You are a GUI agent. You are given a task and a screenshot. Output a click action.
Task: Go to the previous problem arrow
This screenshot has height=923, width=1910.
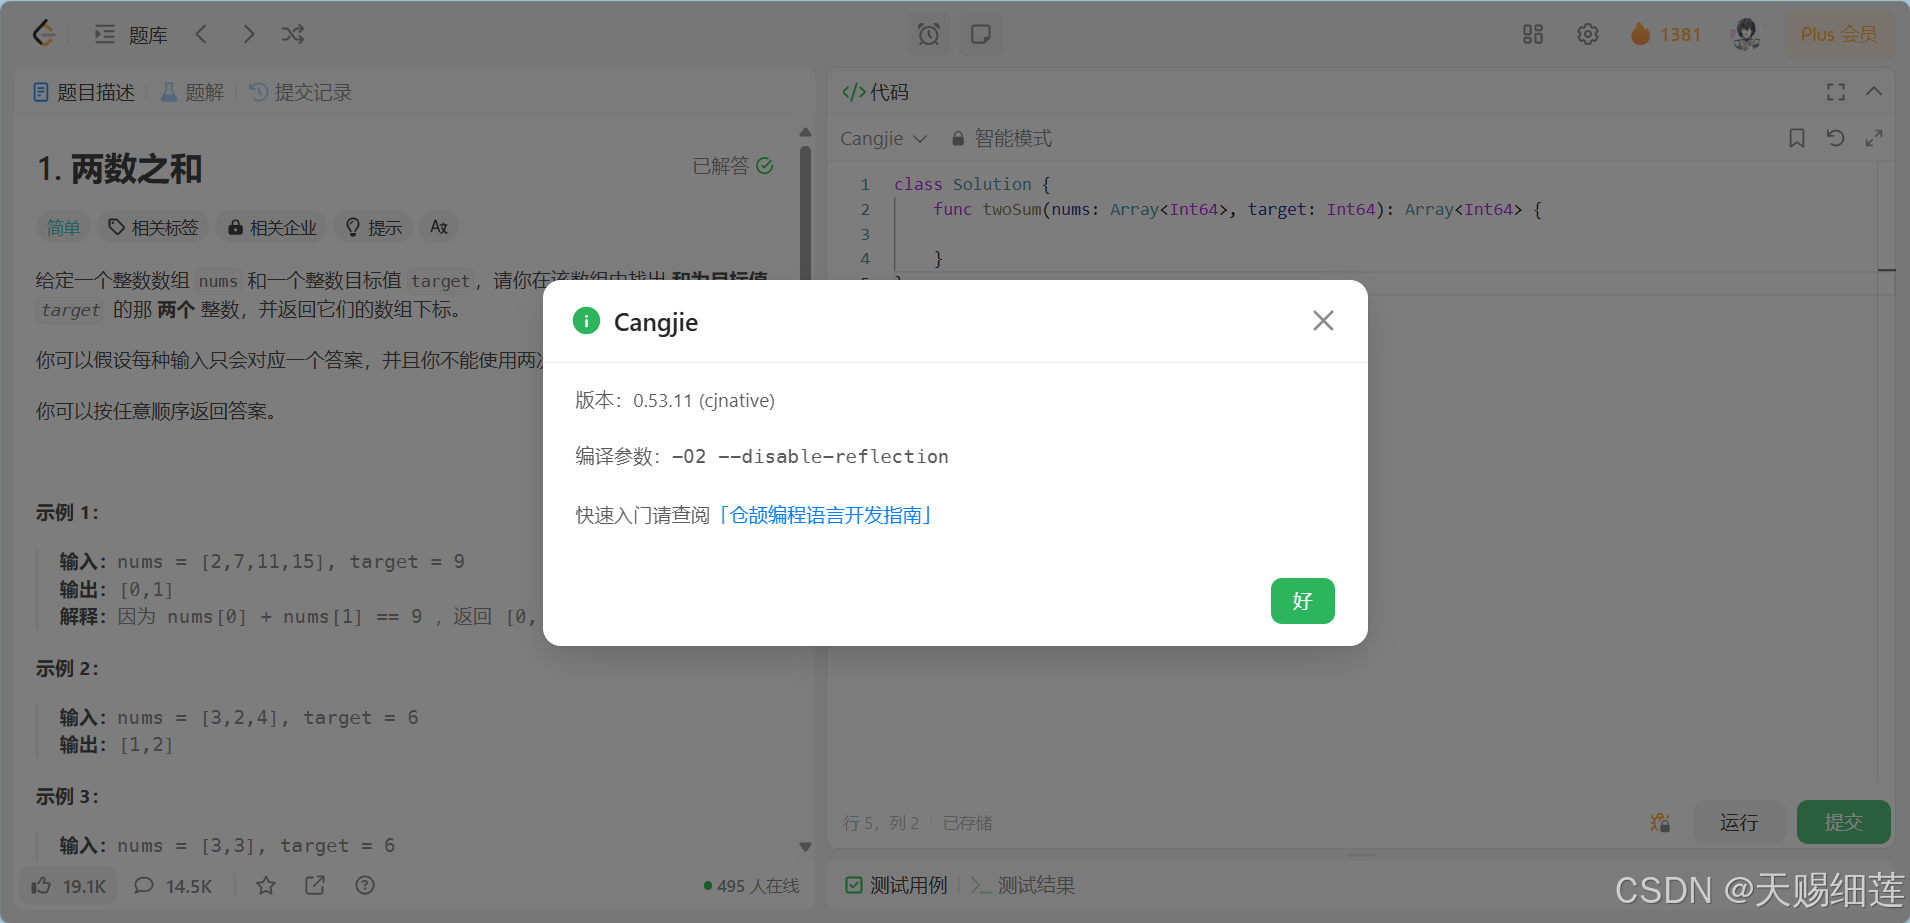pos(202,34)
